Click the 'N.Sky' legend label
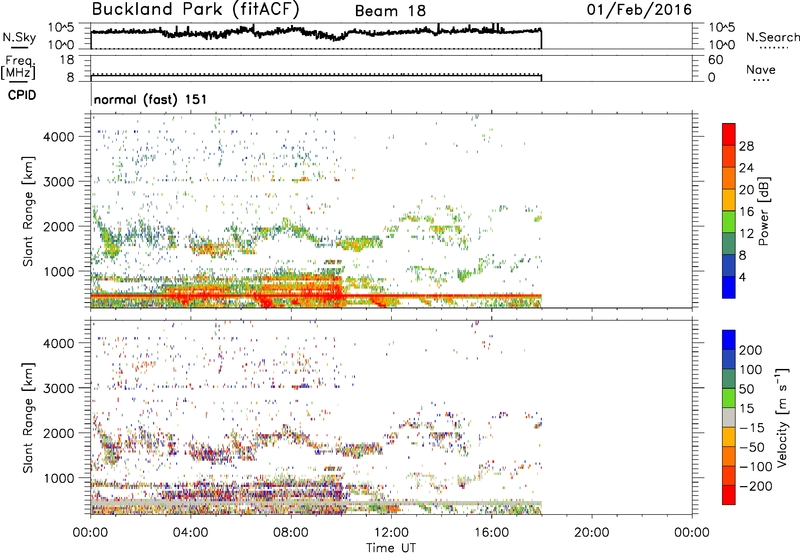The width and height of the screenshot is (800, 554). [19, 37]
